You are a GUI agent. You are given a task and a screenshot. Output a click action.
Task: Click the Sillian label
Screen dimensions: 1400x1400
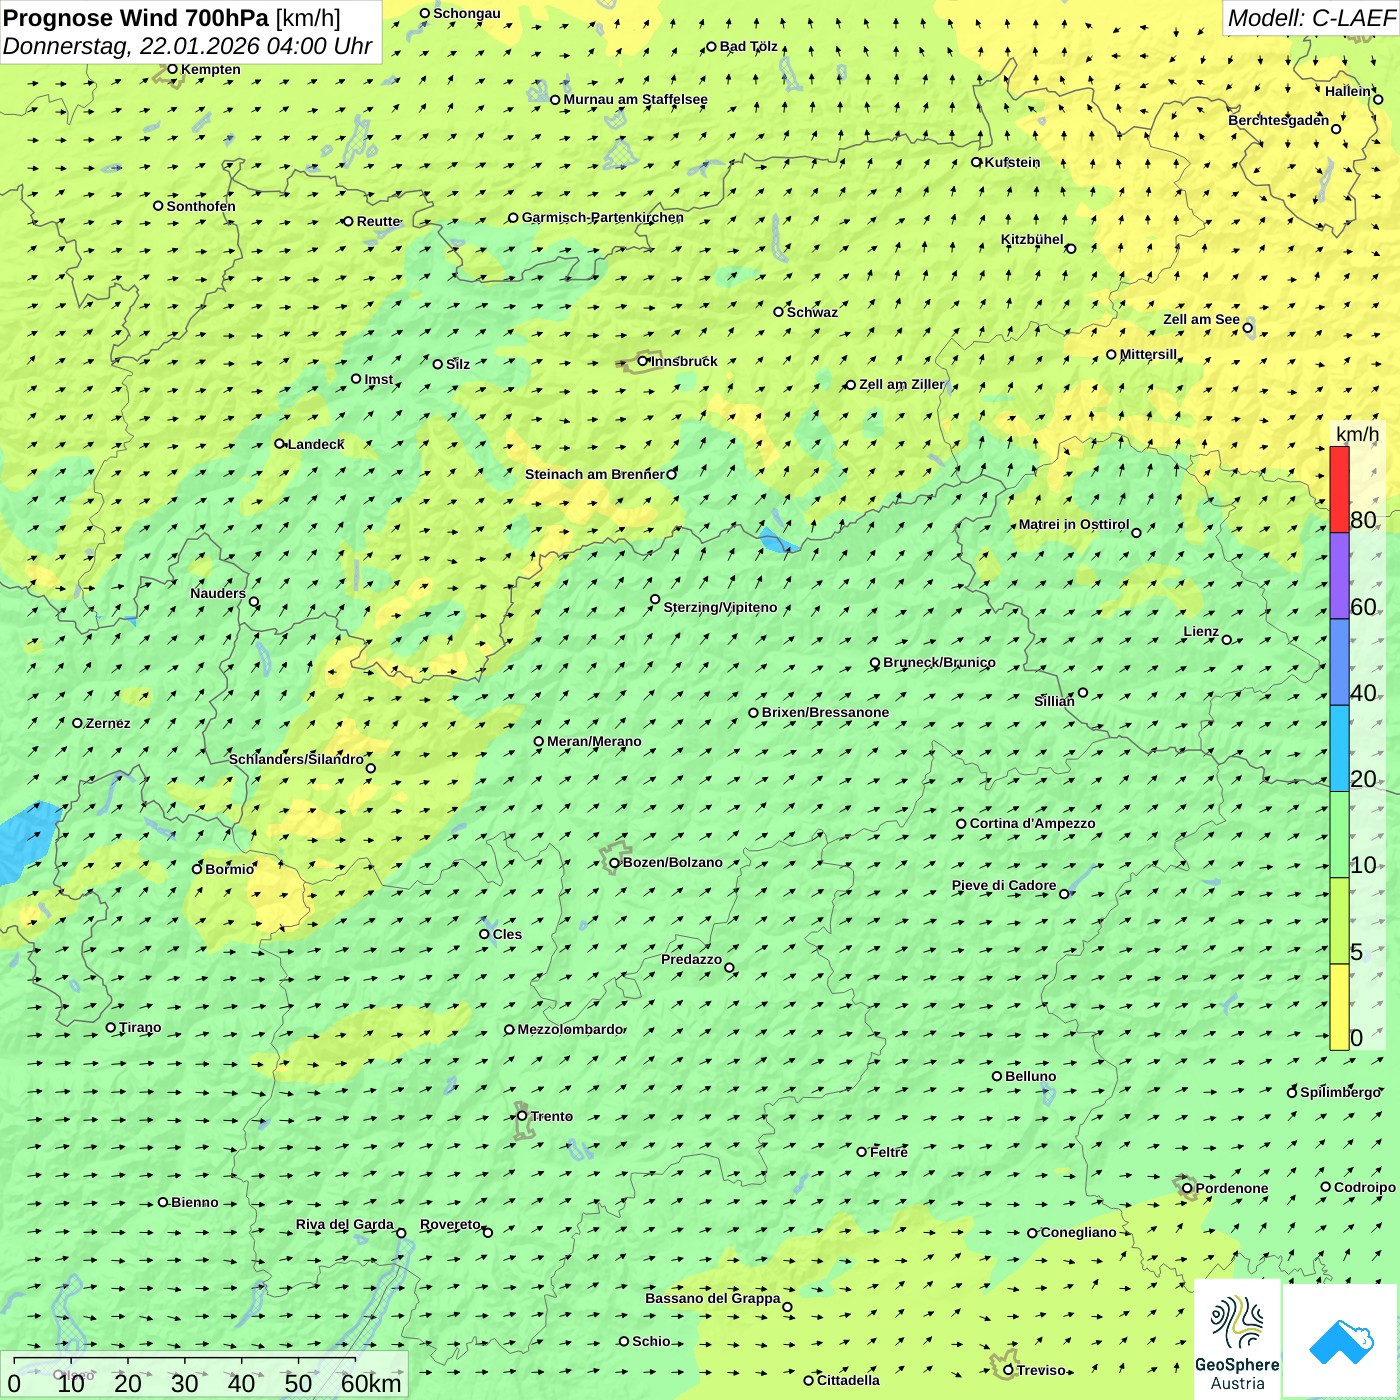click(1054, 701)
